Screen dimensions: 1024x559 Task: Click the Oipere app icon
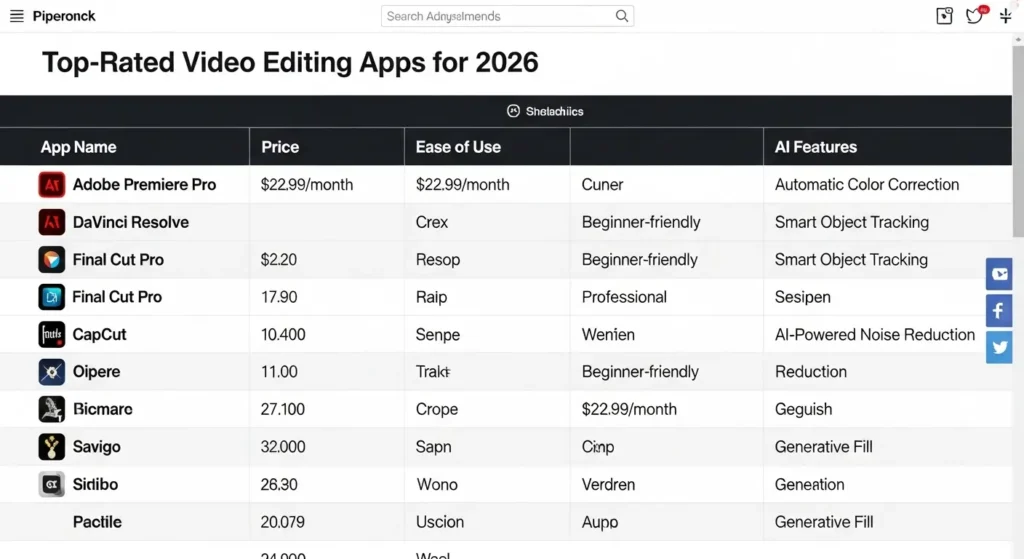tap(51, 372)
